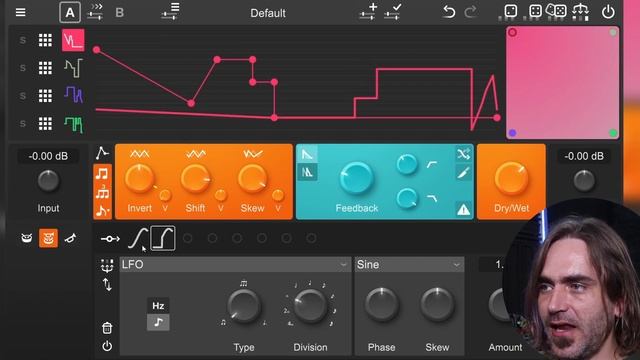
Task: Adjust the Skew knob in orange panel
Action: point(252,179)
